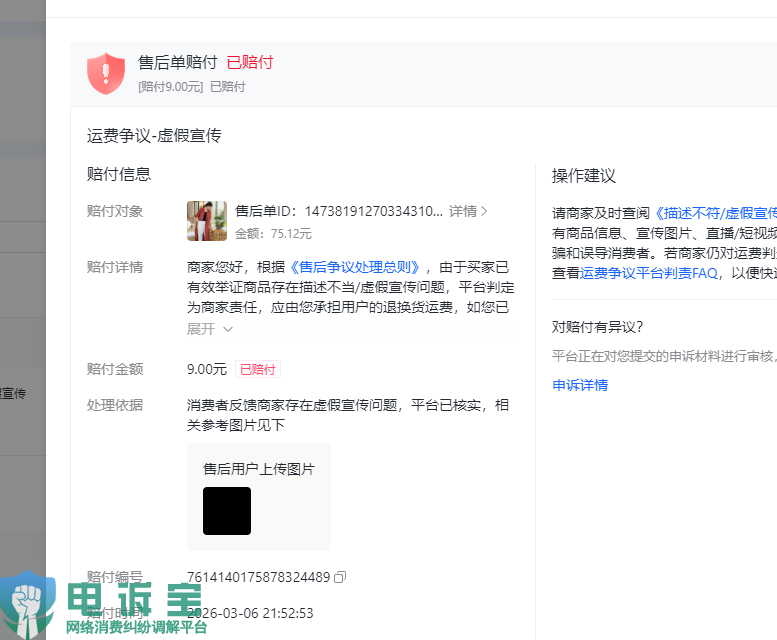Select the 宣传 item in left sidebar
Screen dimensions: 777x640
pos(14,393)
